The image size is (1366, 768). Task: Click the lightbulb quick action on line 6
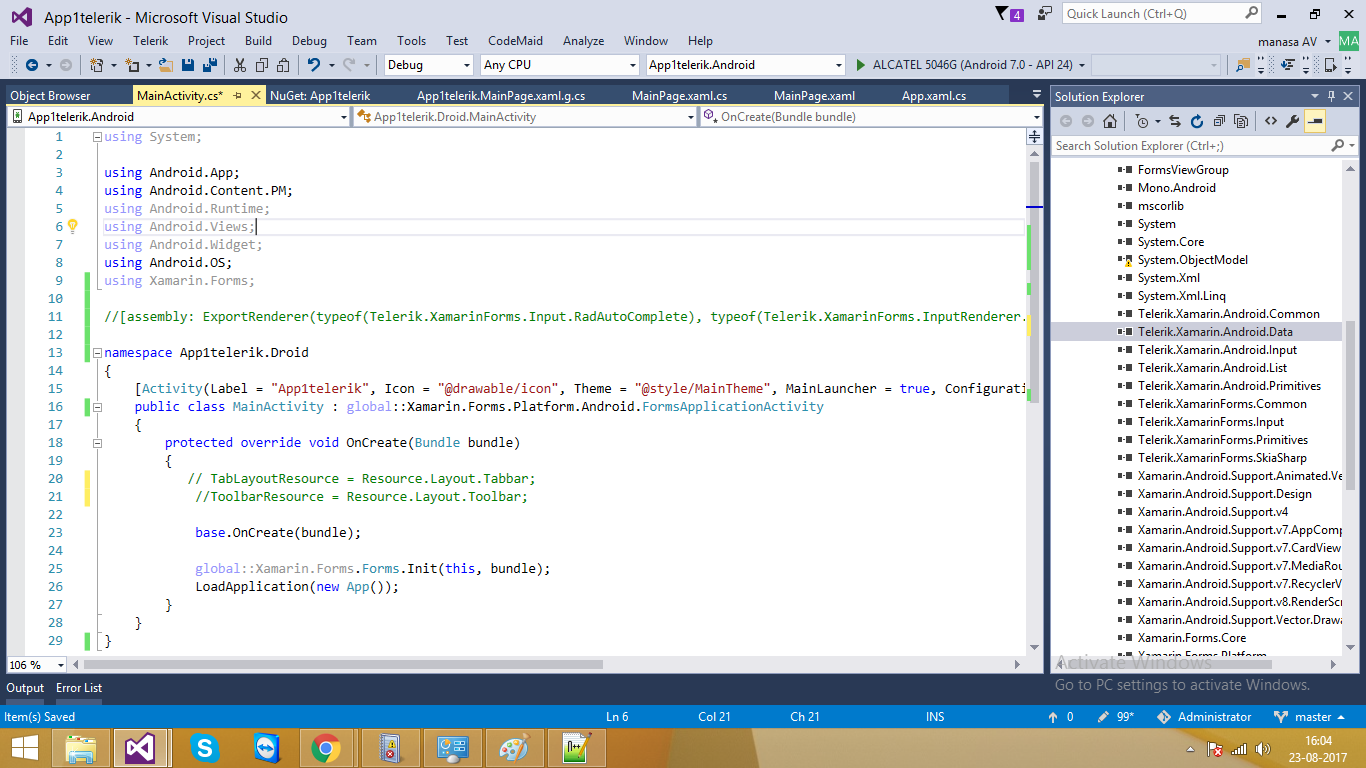click(72, 227)
